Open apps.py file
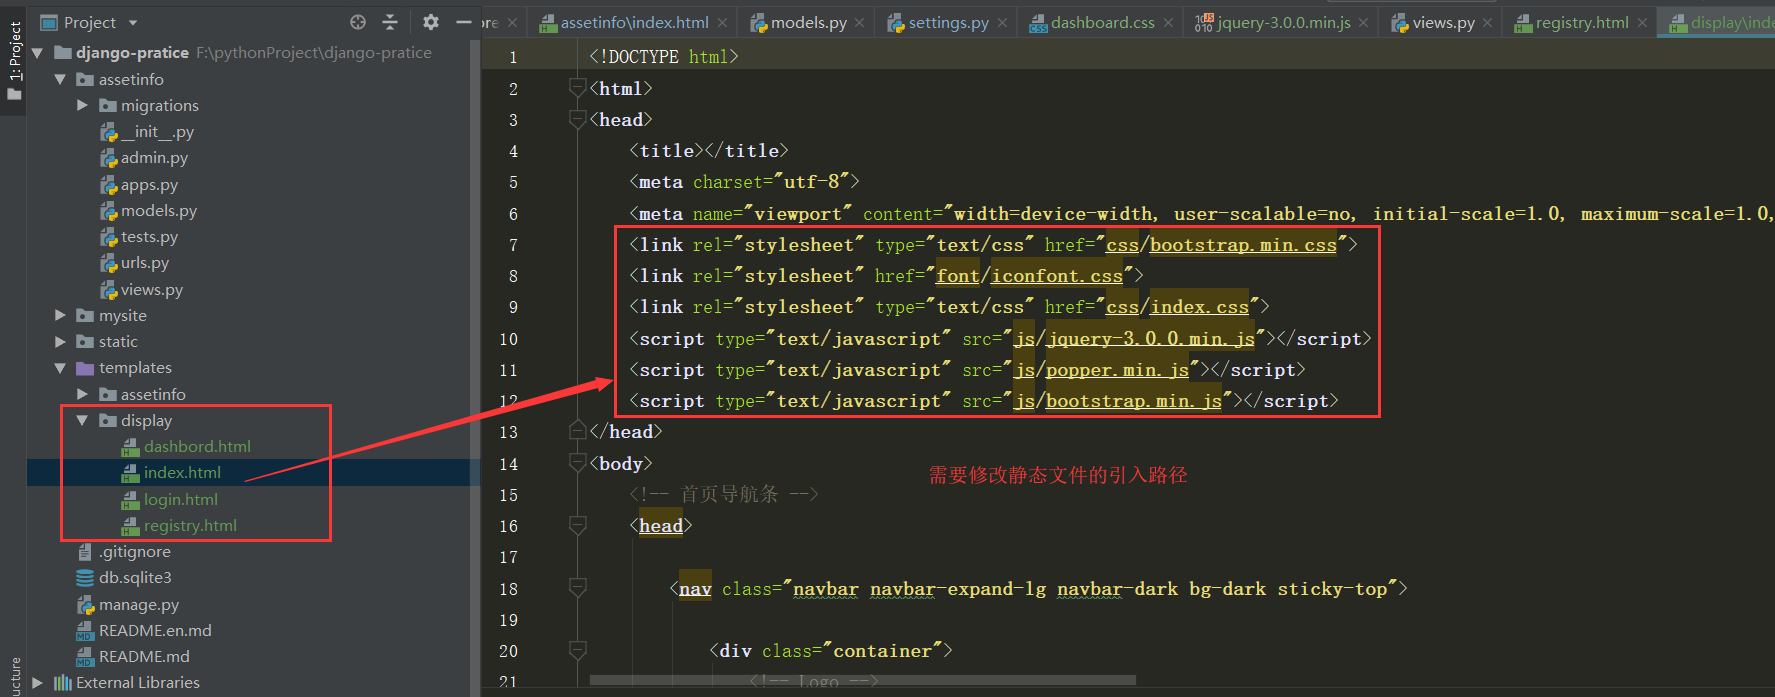Viewport: 1775px width, 697px height. pyautogui.click(x=149, y=185)
